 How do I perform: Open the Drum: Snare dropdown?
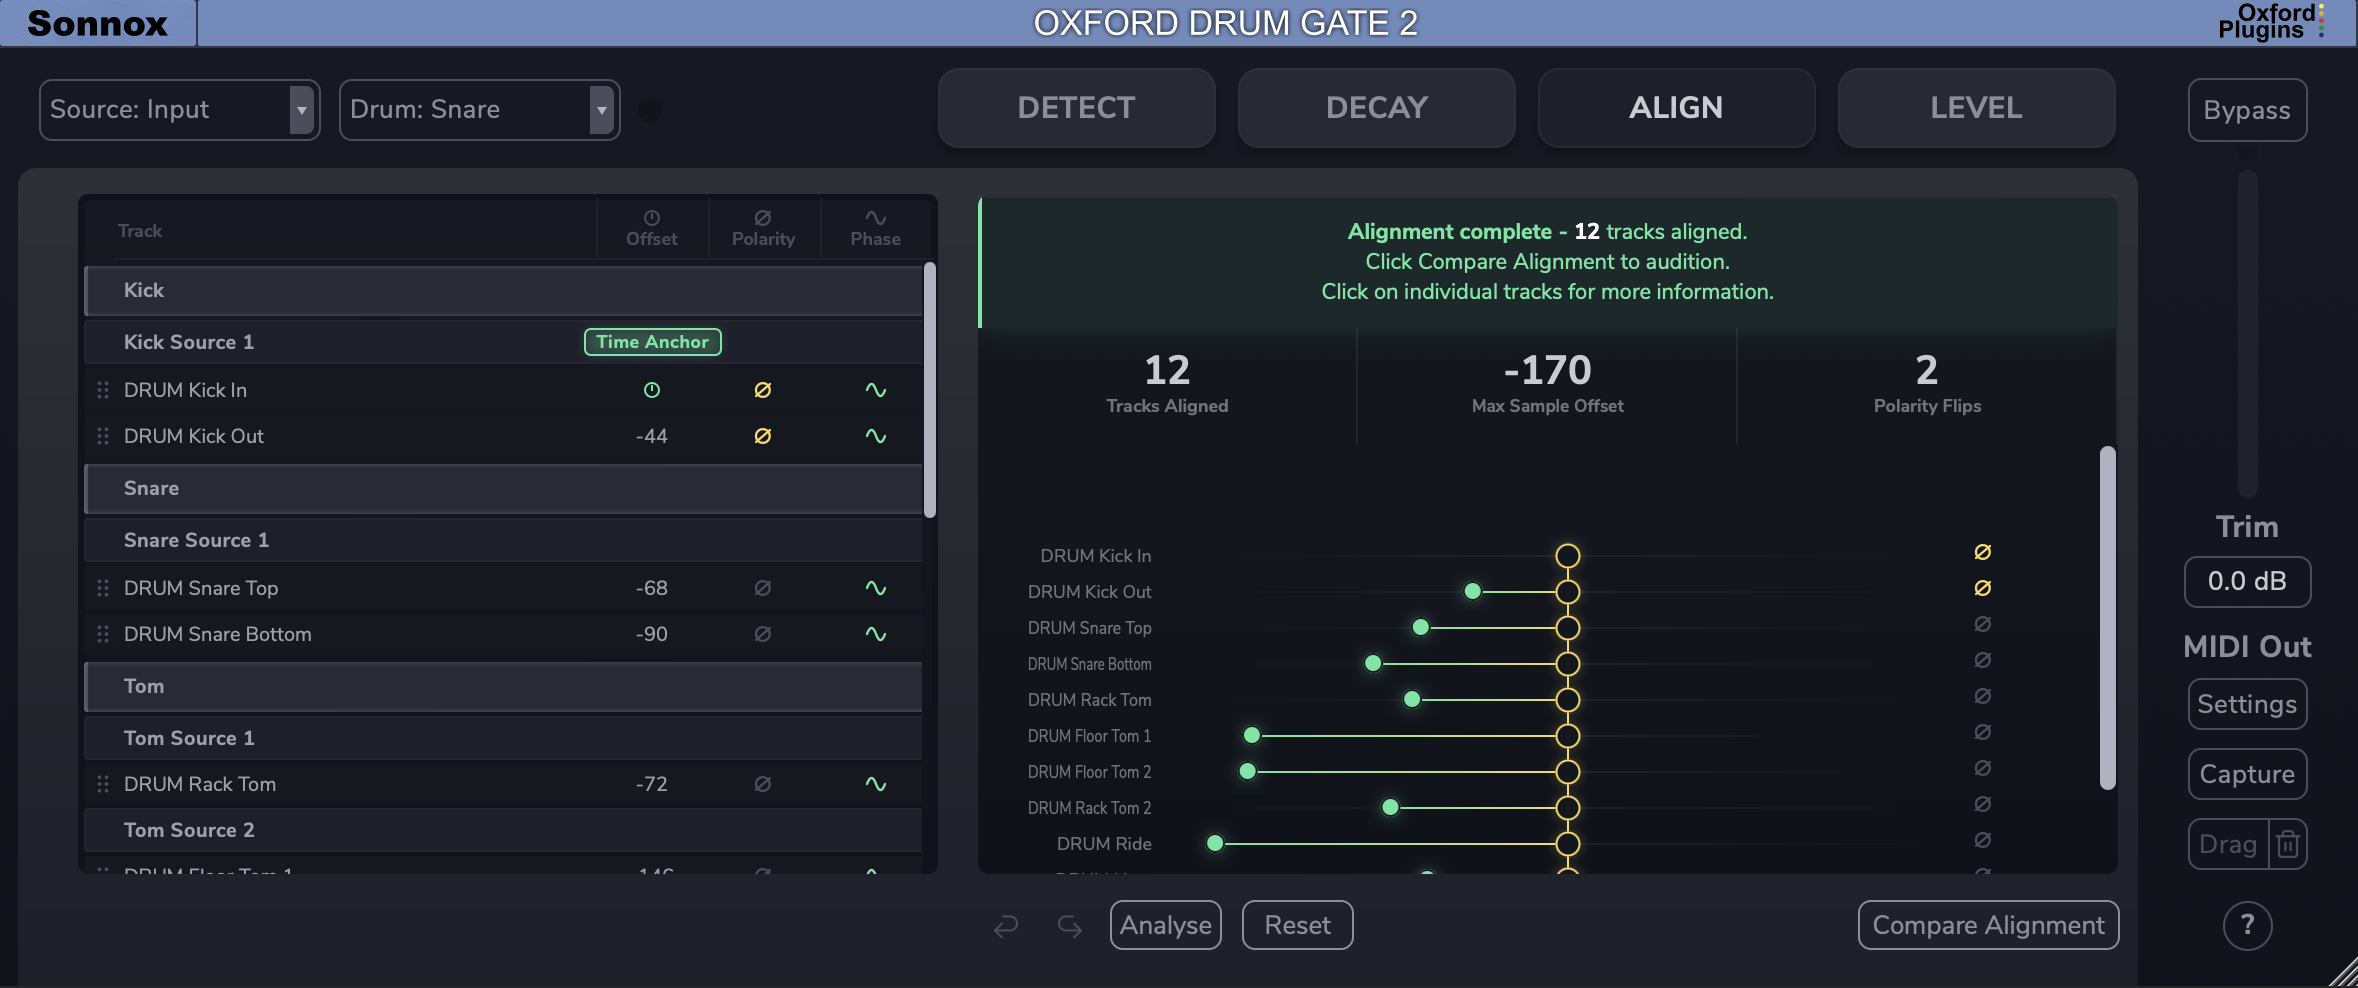(479, 110)
